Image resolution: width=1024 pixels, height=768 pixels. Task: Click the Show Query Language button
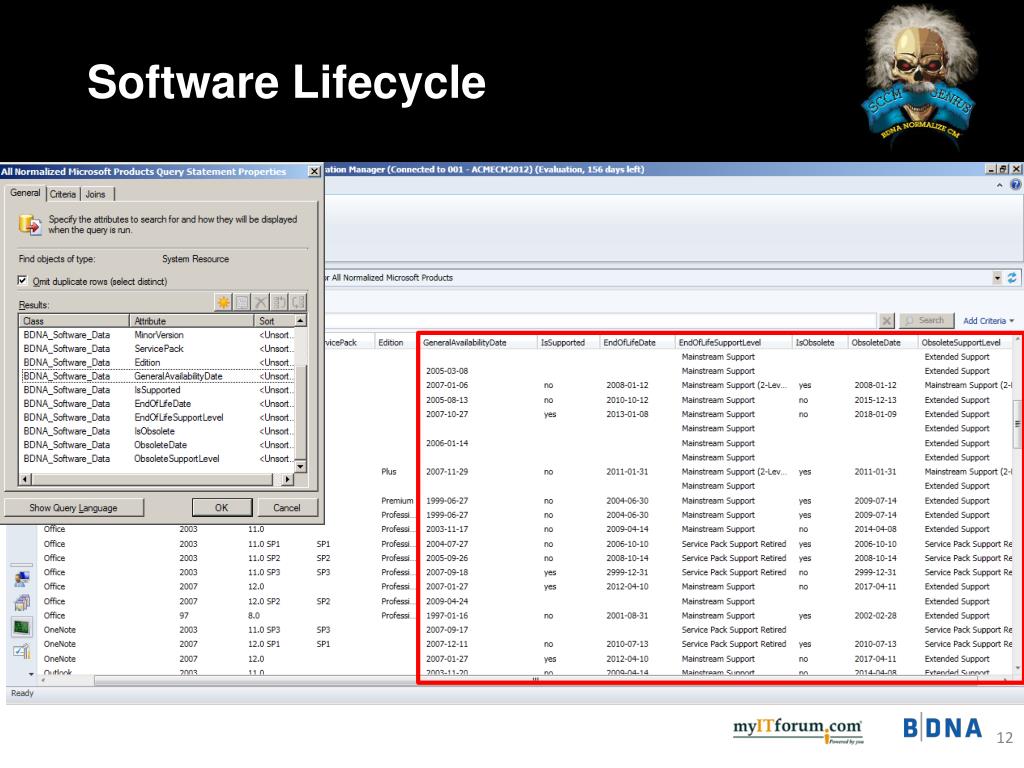[74, 507]
